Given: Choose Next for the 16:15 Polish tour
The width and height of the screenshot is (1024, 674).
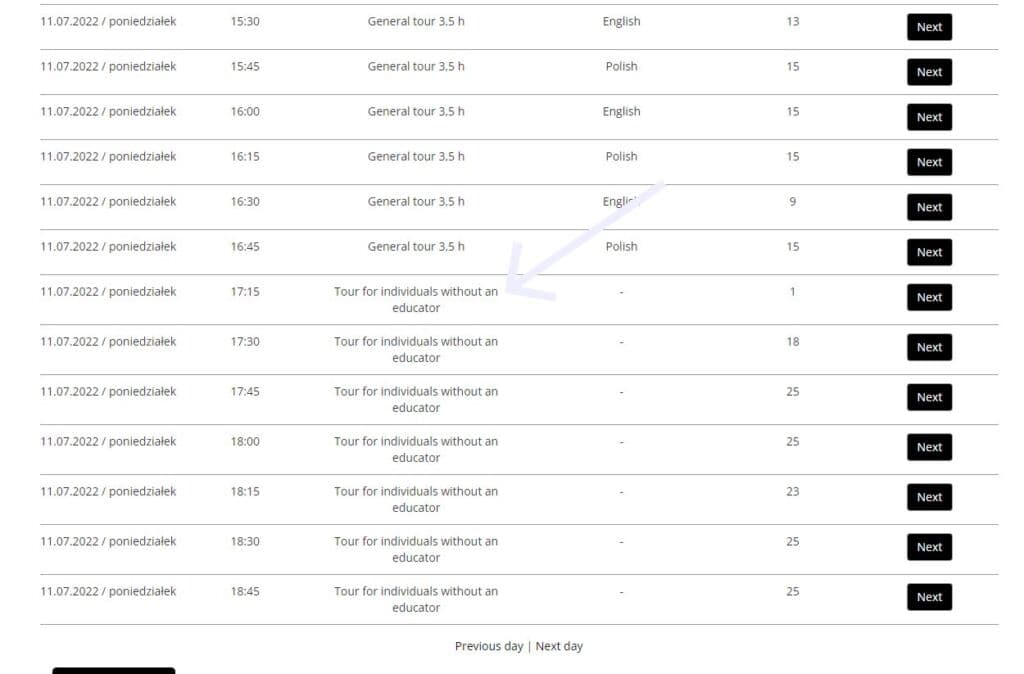Looking at the screenshot, I should [x=929, y=162].
